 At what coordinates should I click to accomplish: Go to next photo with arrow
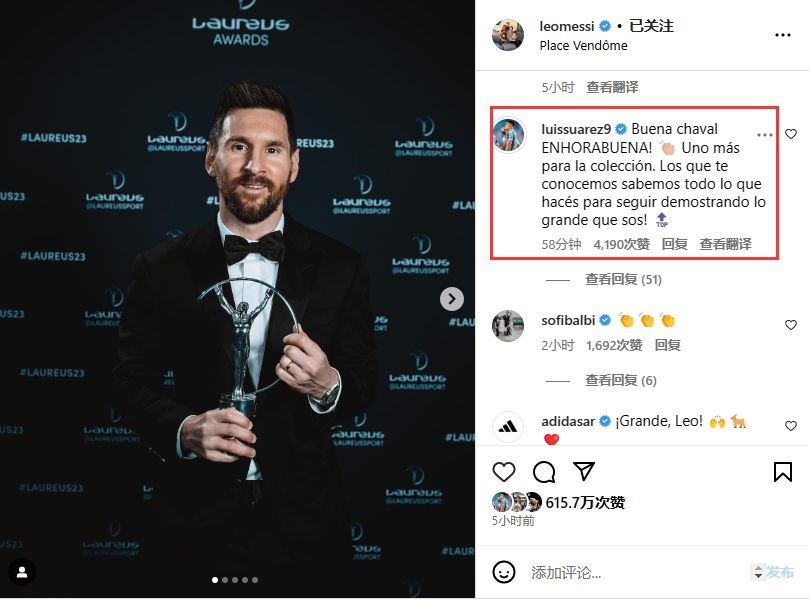pos(451,299)
